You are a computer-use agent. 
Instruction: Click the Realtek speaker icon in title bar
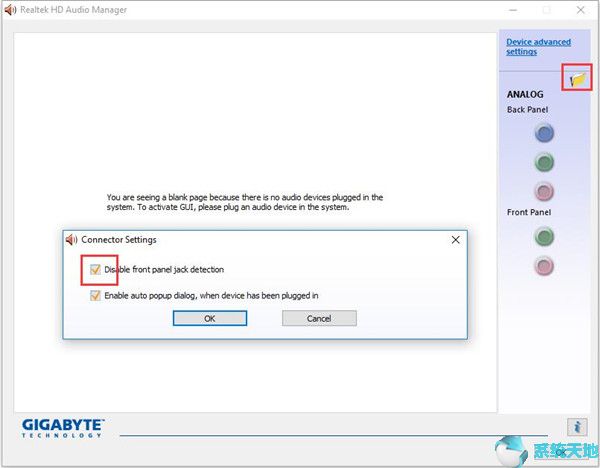(x=11, y=10)
